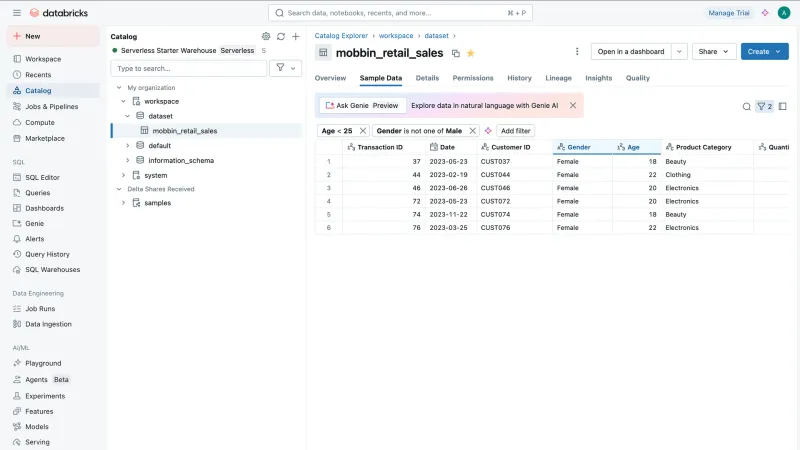Open SQL Warehouses
Viewport: 800px width, 450px height.
pos(53,269)
